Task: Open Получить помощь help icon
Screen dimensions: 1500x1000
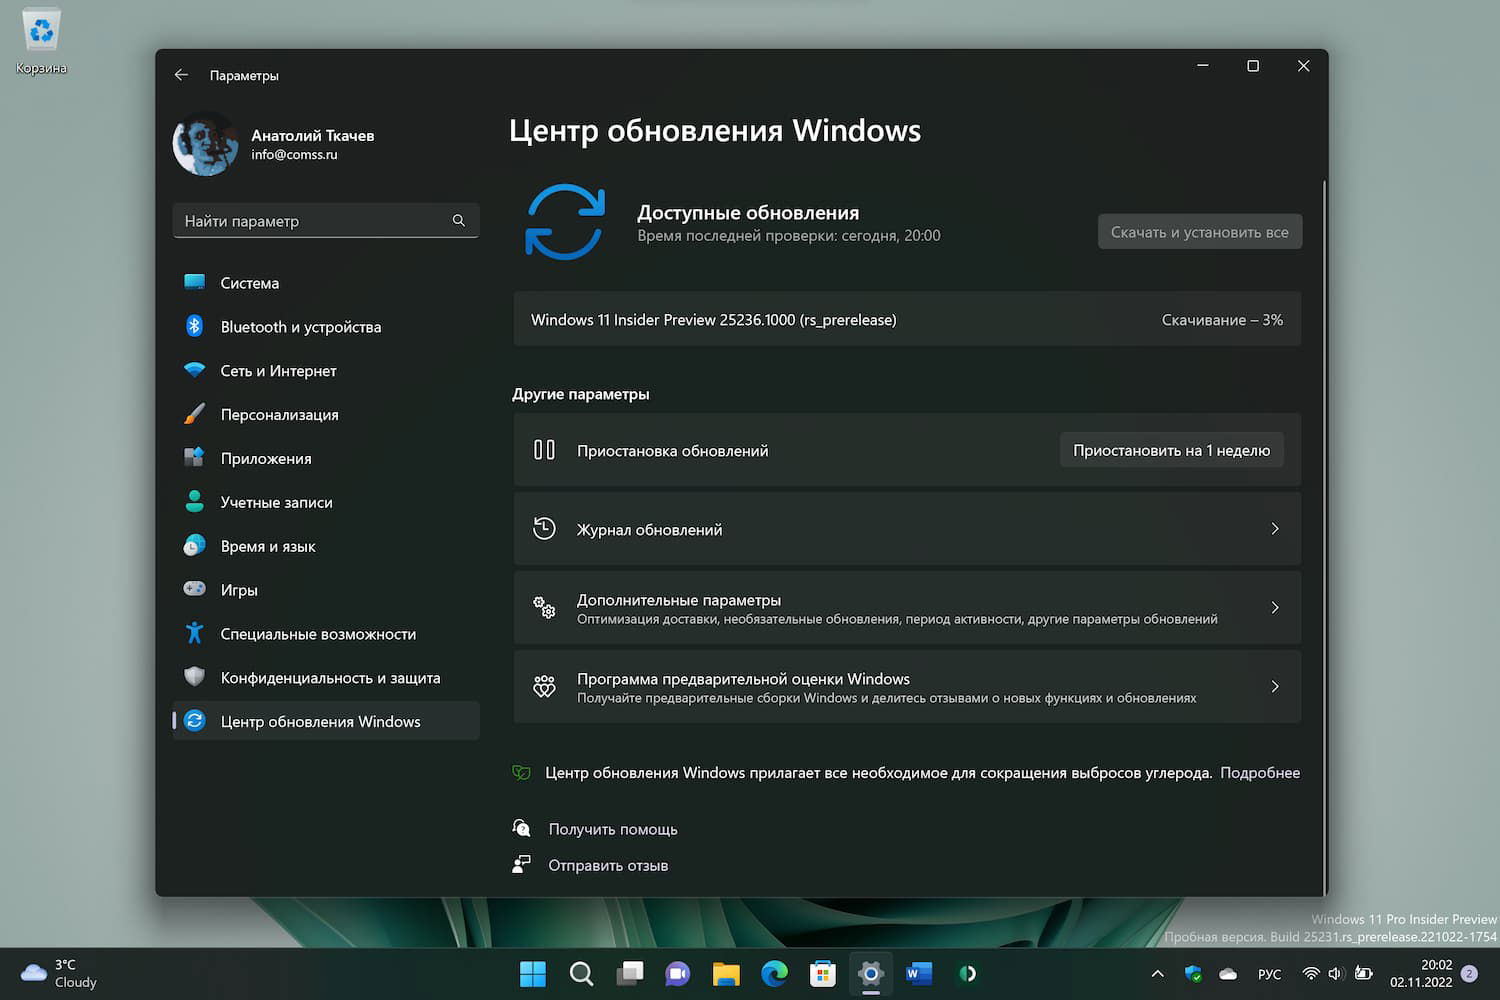Action: 521,828
